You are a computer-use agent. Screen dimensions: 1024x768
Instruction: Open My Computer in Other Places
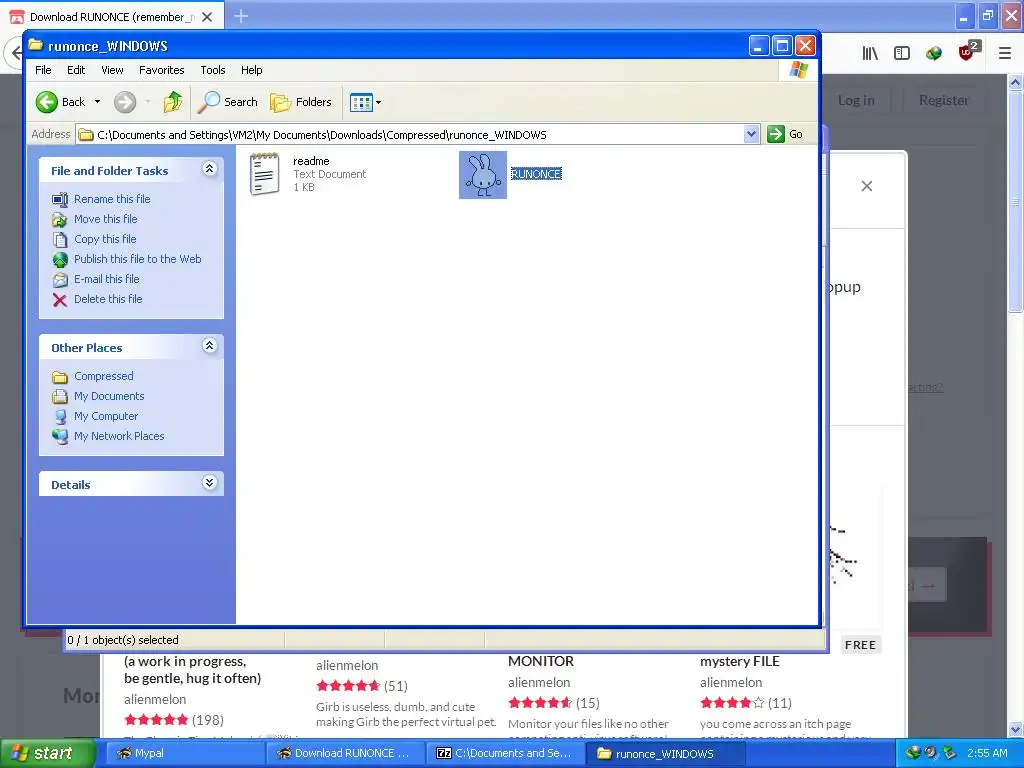click(106, 416)
